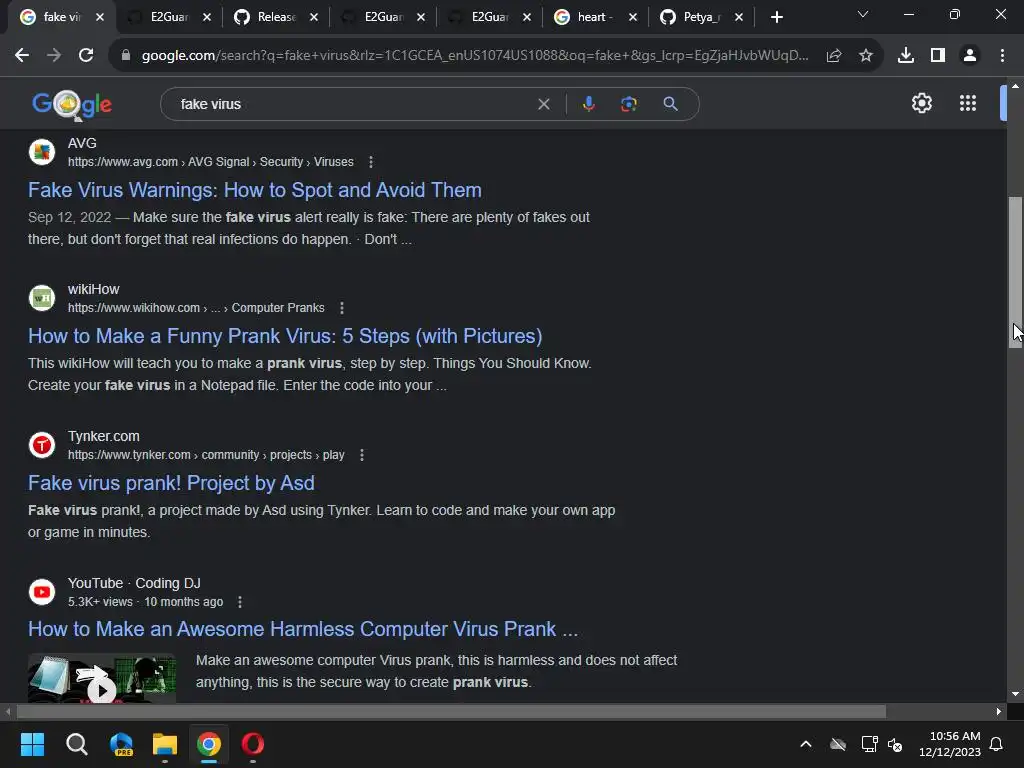Switch to the heart search tab
This screenshot has height=768, width=1024.
[594, 17]
